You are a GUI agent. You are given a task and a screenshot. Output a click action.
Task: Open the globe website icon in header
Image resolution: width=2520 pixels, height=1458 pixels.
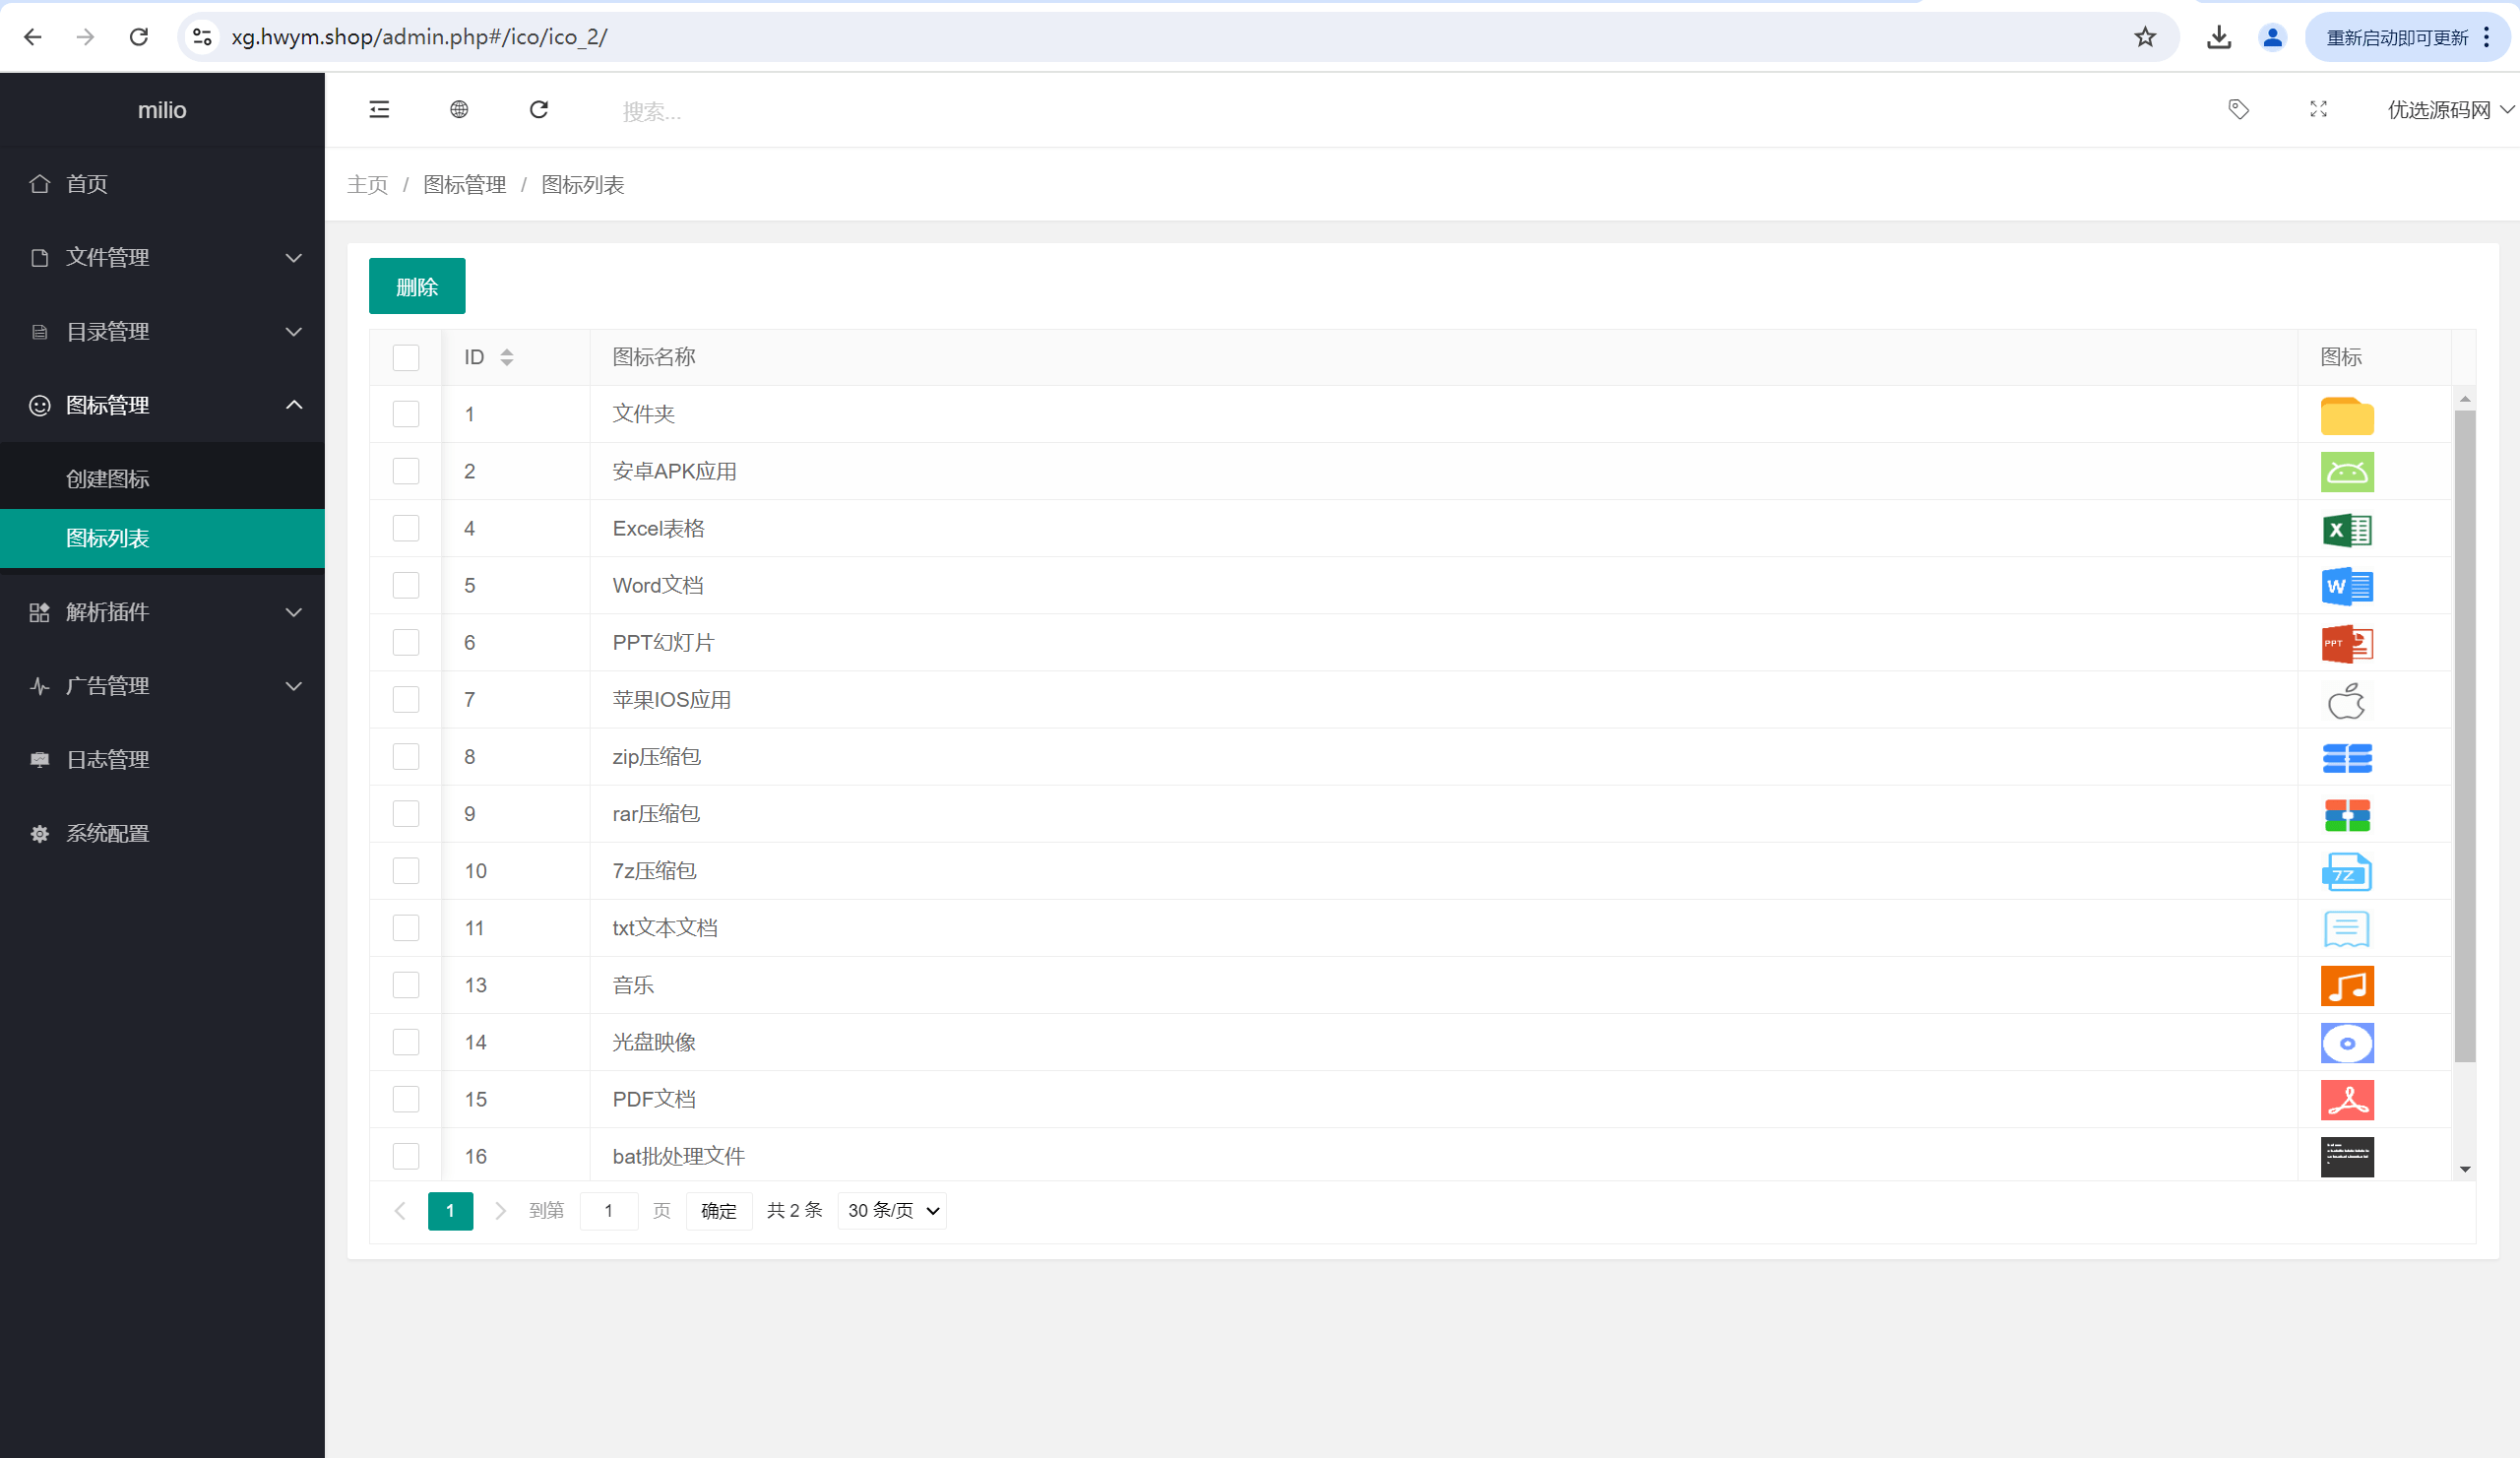point(459,110)
